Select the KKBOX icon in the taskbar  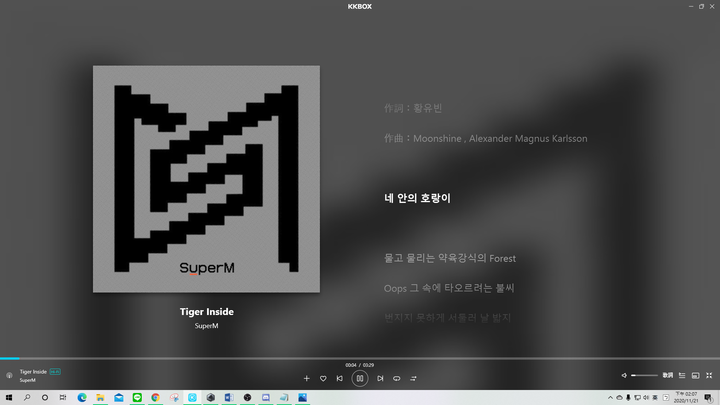coord(192,398)
